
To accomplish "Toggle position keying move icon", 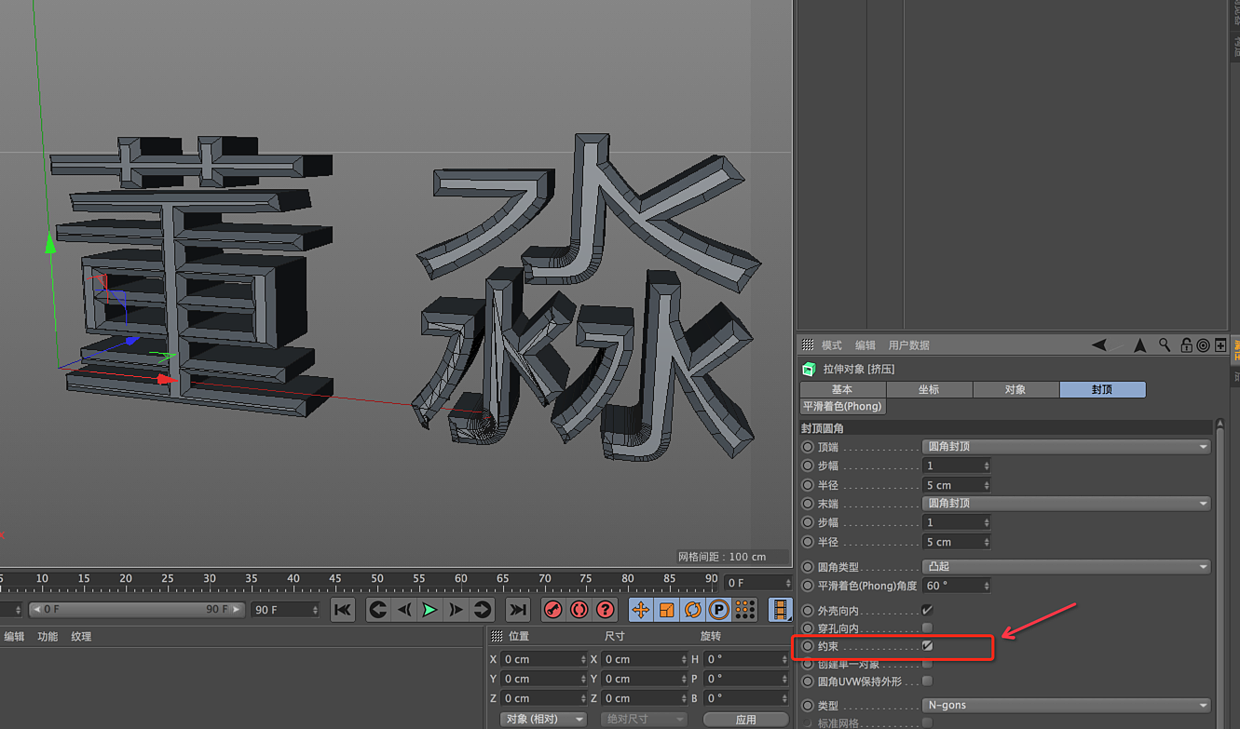I will [x=641, y=609].
